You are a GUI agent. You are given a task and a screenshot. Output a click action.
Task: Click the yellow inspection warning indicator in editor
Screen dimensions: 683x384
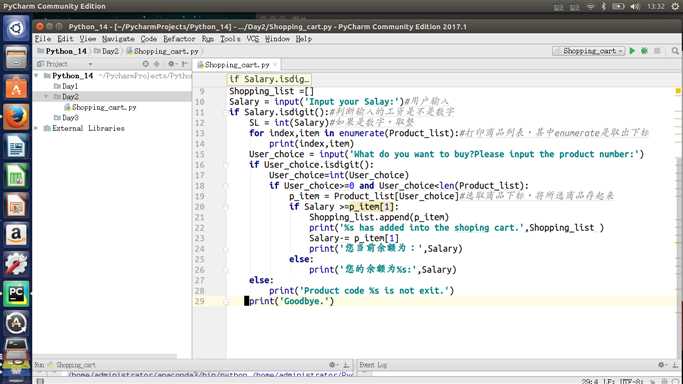point(678,91)
